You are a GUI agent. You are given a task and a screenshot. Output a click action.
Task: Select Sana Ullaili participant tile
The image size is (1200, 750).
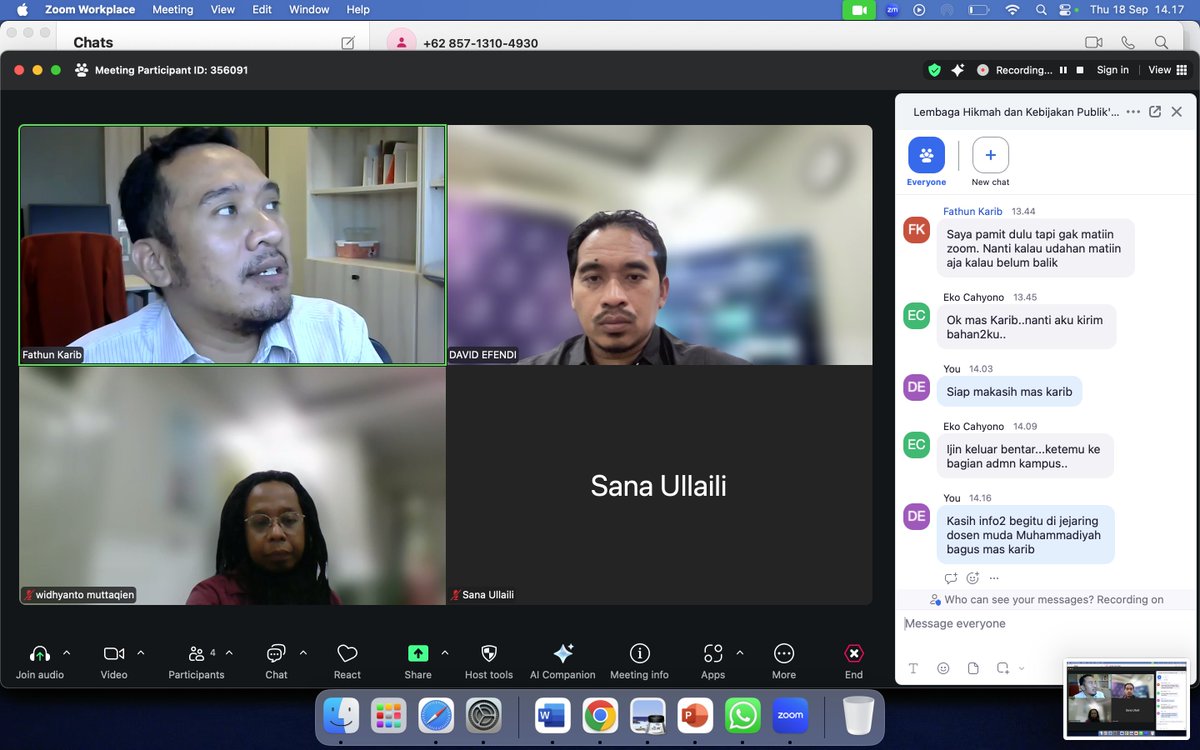click(x=660, y=486)
